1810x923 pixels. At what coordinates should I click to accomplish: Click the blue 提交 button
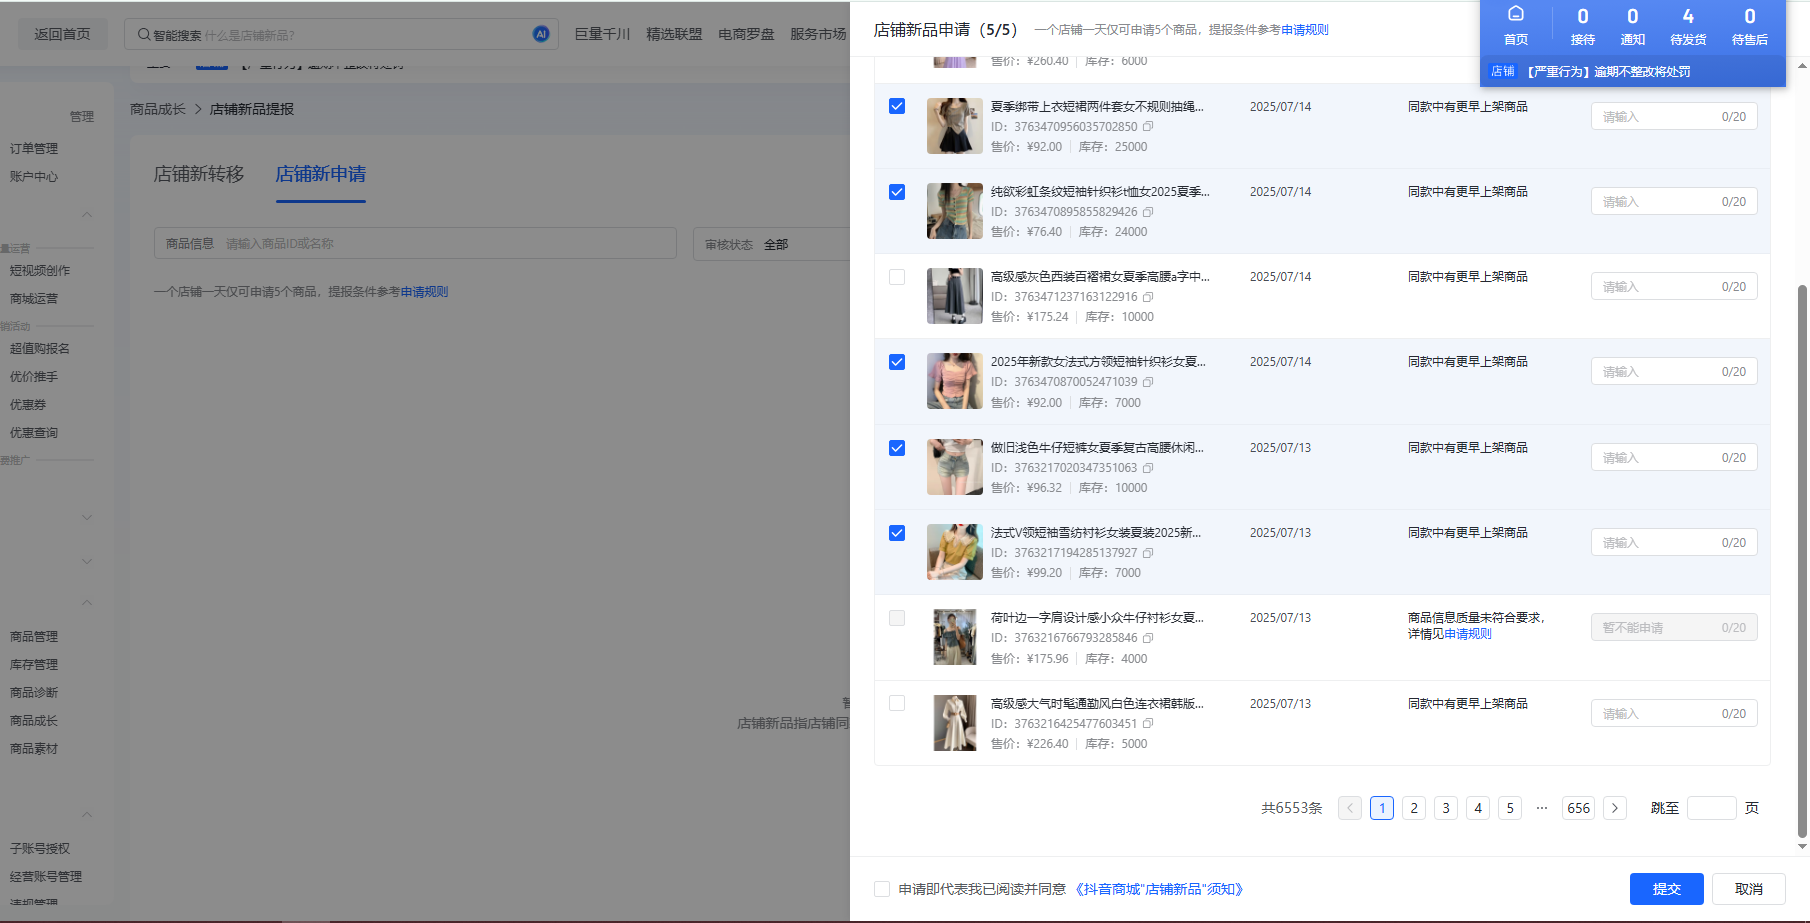click(x=1666, y=889)
